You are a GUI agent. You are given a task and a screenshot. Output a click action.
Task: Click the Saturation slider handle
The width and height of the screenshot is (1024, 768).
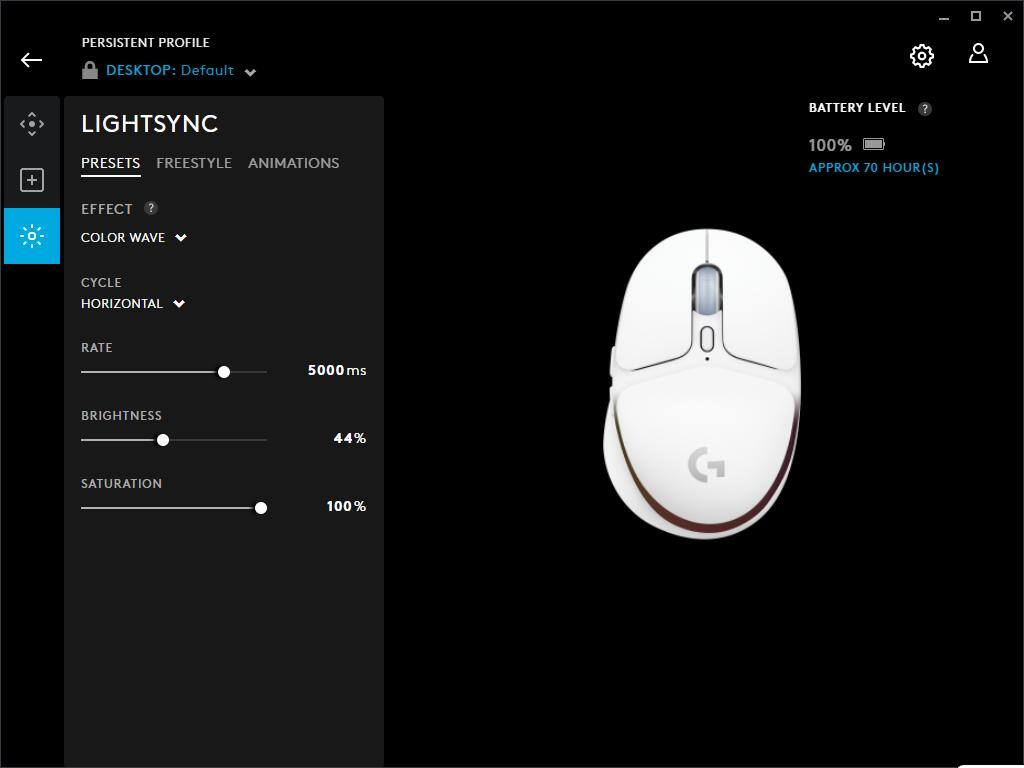click(261, 507)
